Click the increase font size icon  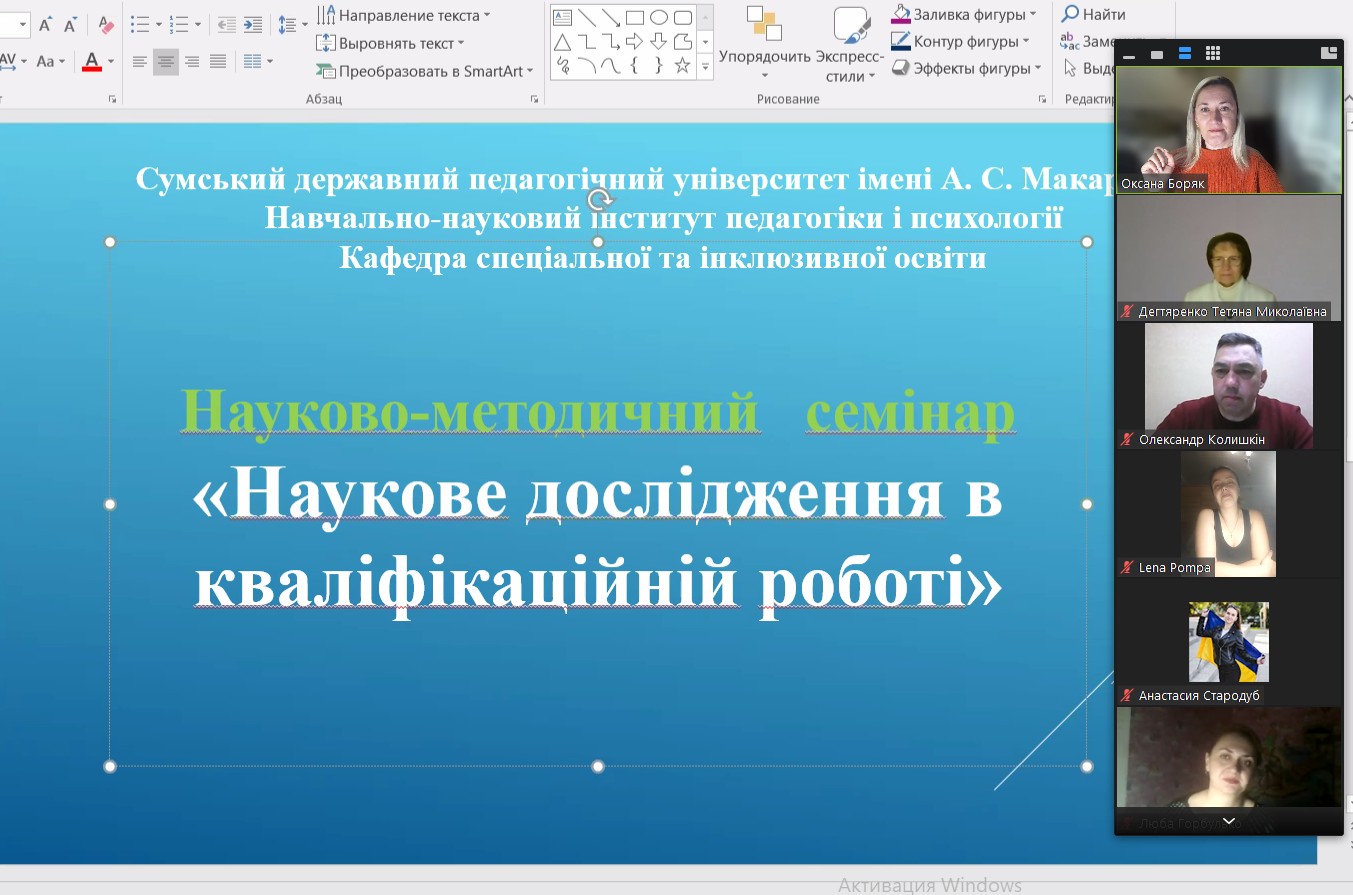coord(45,25)
